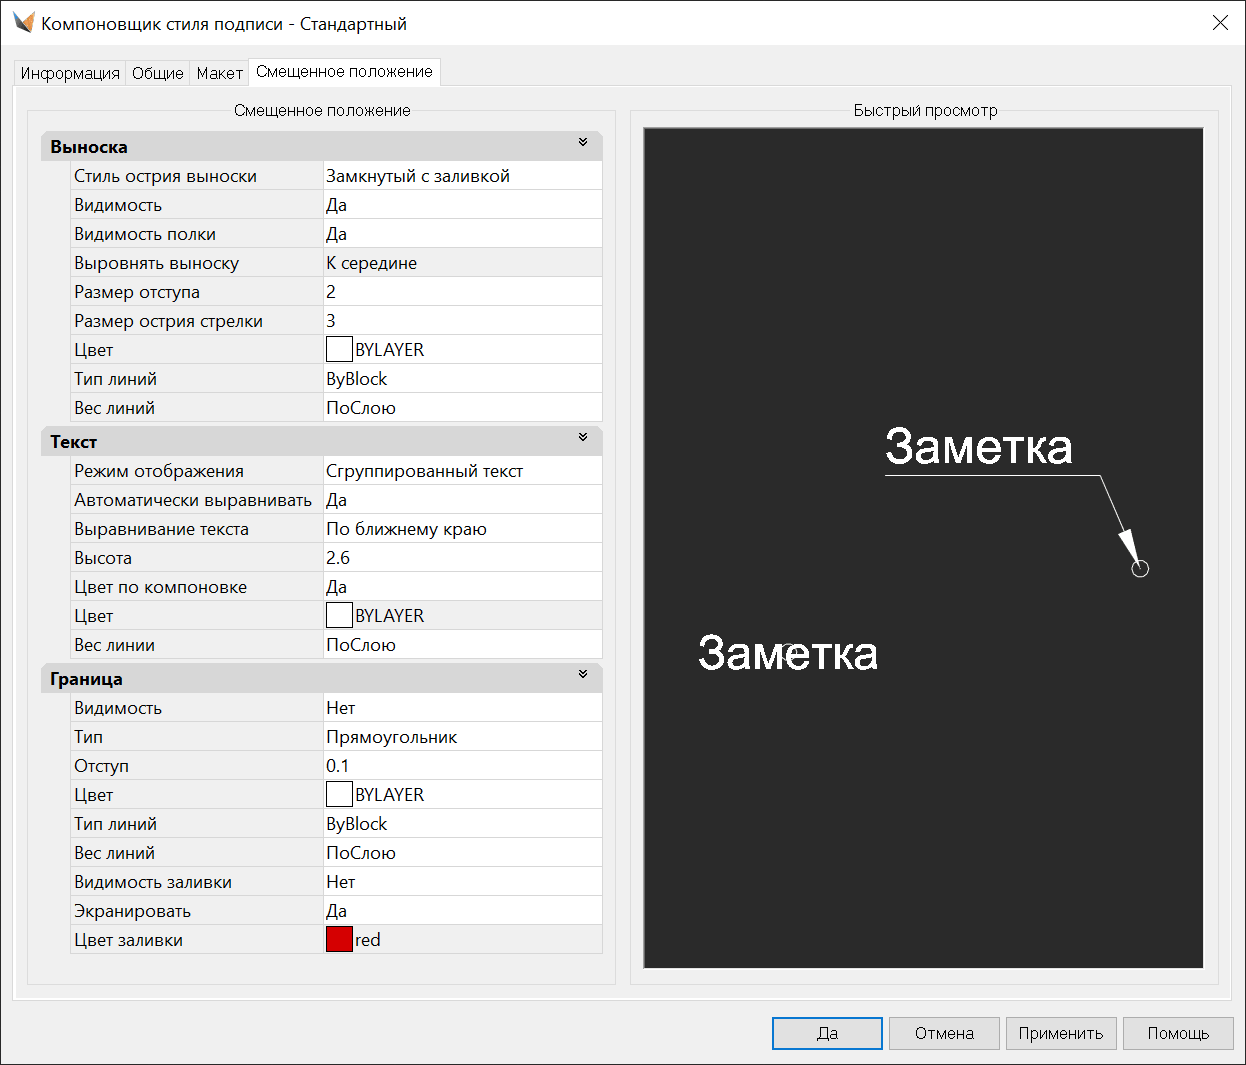Collapse the Граница section chevron

583,675
